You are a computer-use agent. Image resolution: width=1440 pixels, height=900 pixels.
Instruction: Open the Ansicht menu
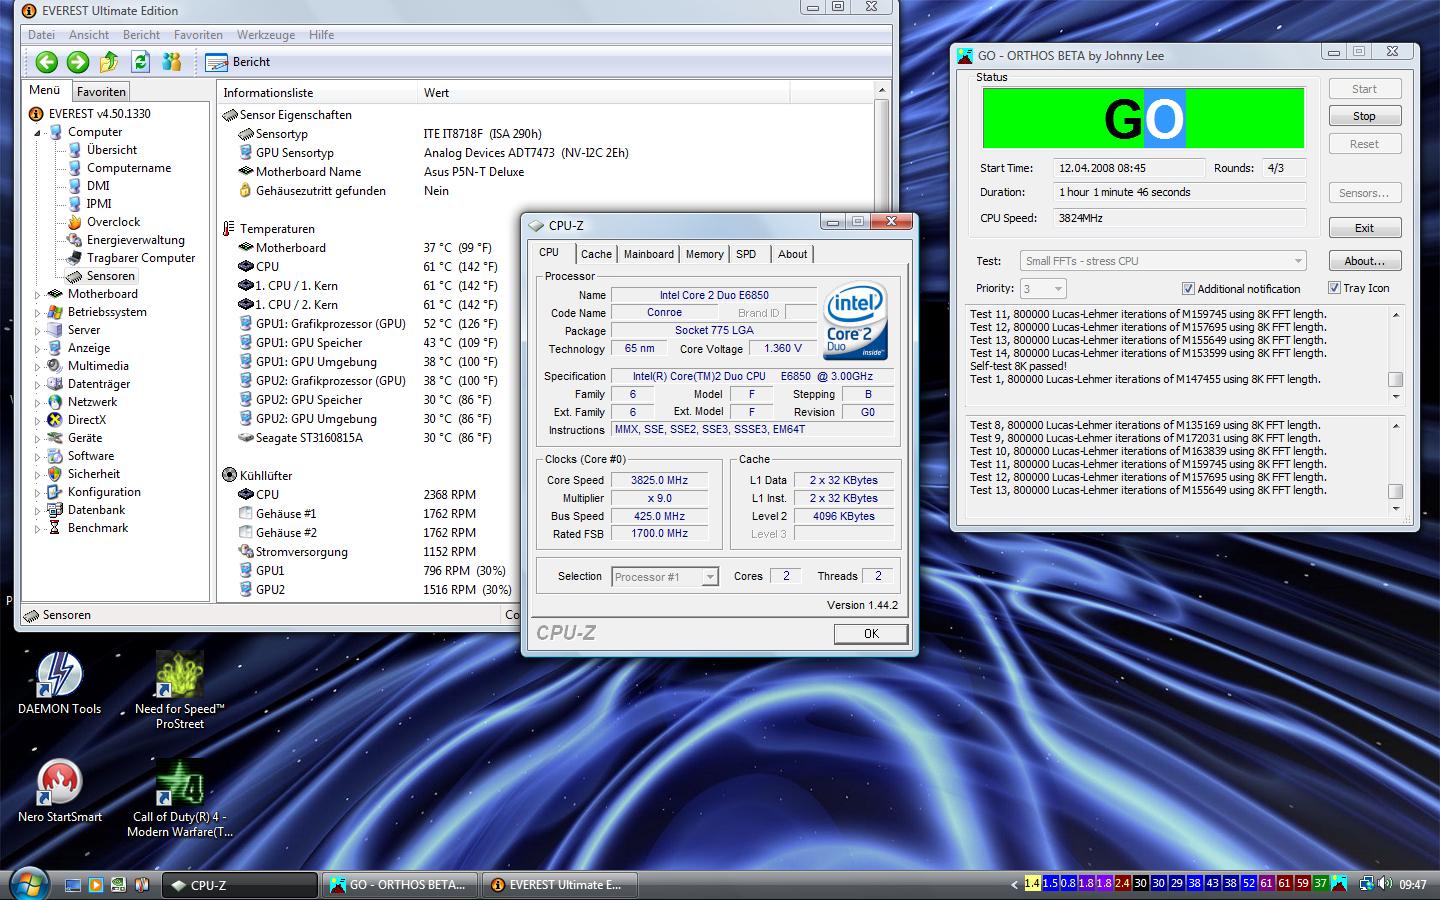(89, 35)
